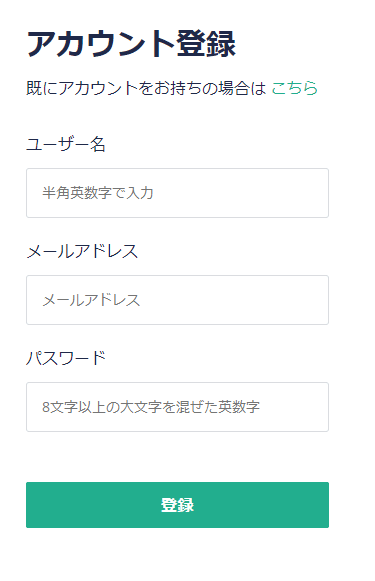
Task: Click the メールアドレス field label
Action: point(82,251)
